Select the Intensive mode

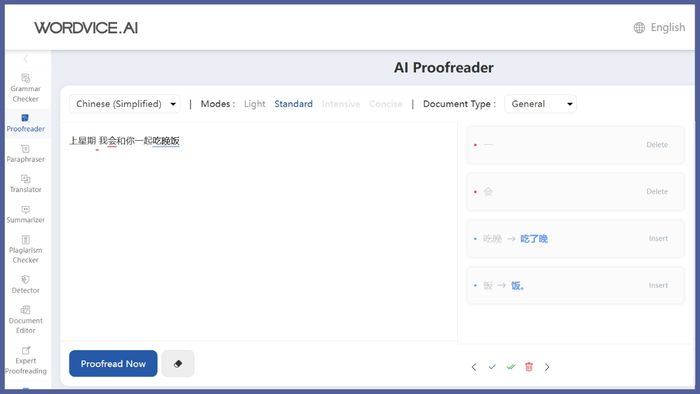pos(341,104)
